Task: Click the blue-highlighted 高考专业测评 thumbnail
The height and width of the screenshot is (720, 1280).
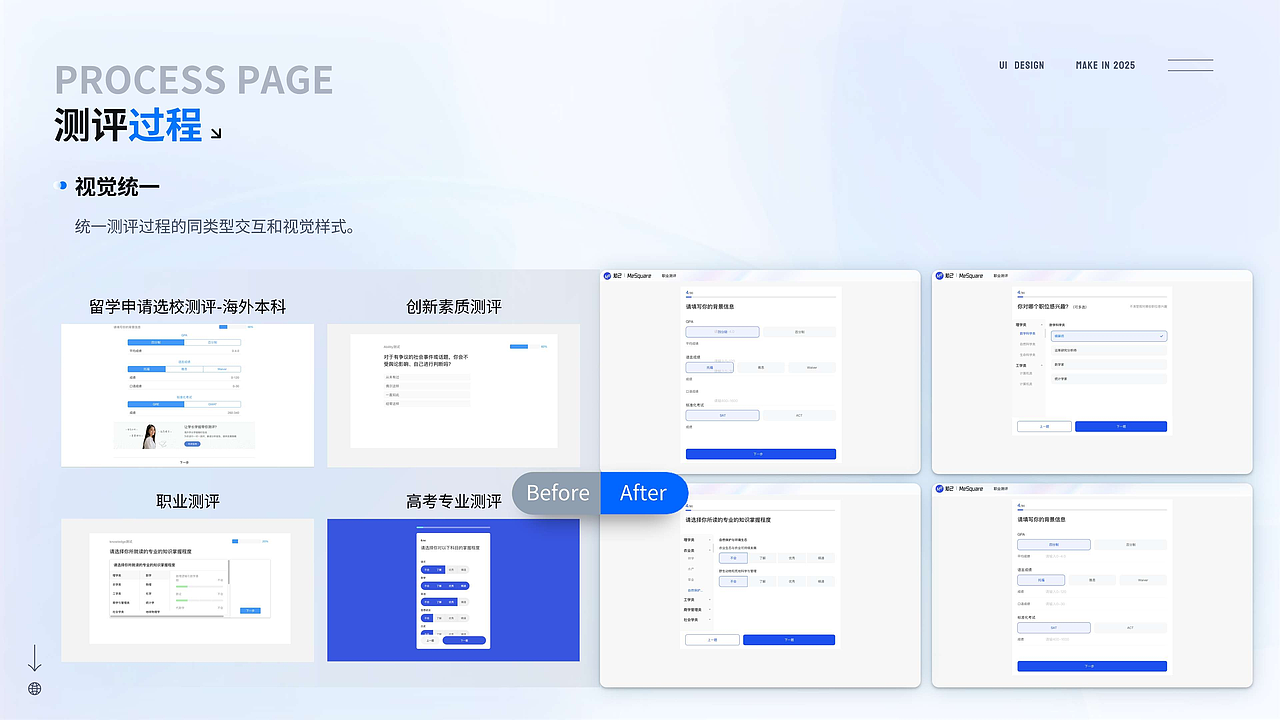Action: (x=453, y=590)
